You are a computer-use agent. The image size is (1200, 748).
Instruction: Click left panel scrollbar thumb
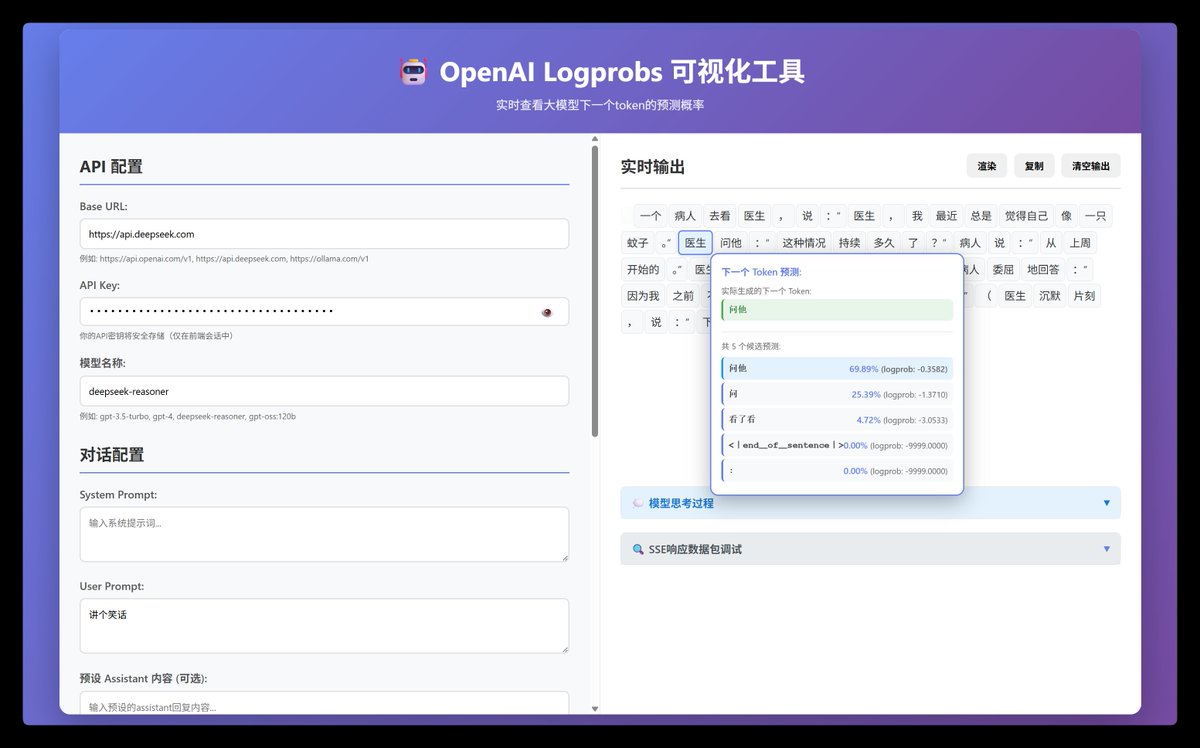tap(595, 290)
